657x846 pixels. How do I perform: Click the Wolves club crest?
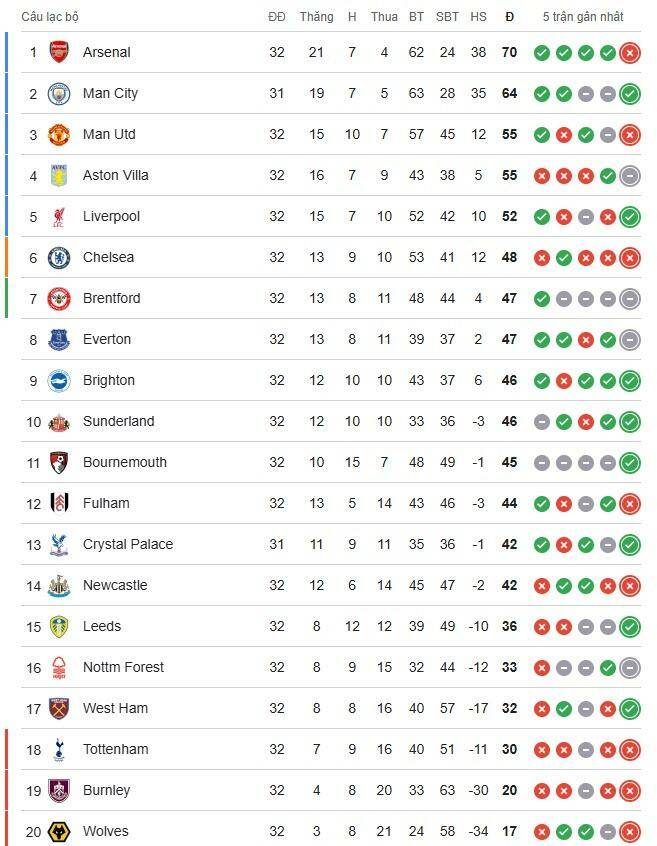point(60,831)
